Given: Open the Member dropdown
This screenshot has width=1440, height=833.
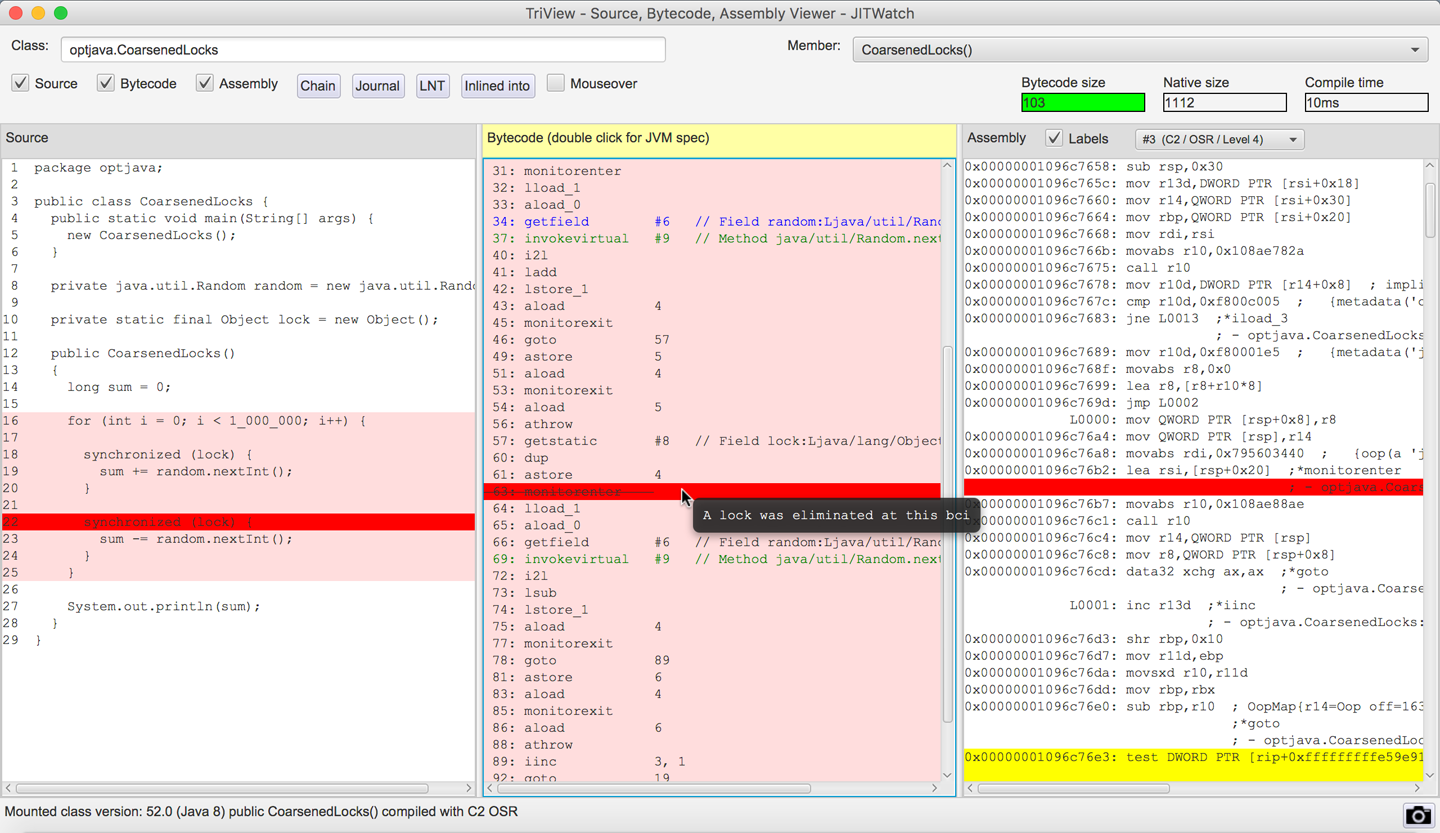Looking at the screenshot, I should click(1140, 50).
